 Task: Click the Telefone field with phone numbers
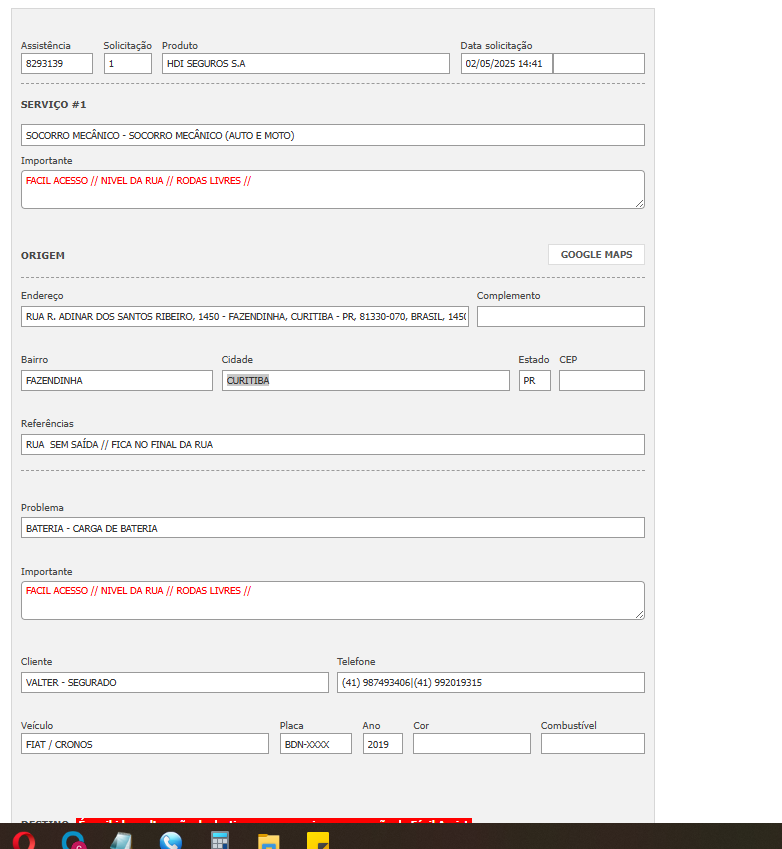(x=490, y=683)
